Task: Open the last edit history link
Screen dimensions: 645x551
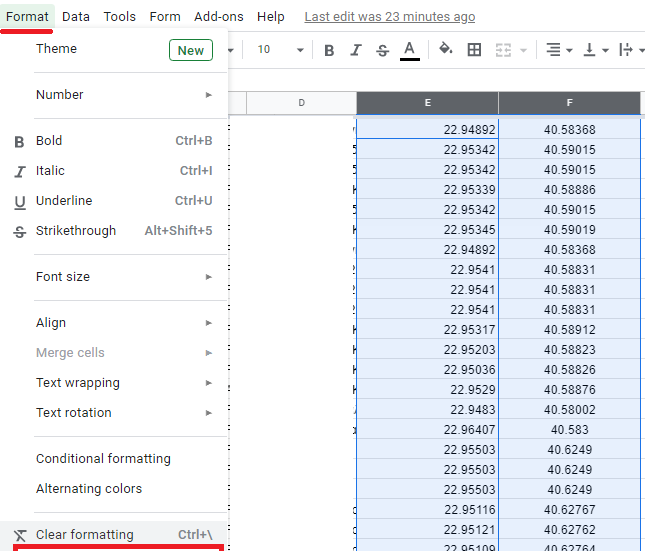Action: [x=390, y=16]
